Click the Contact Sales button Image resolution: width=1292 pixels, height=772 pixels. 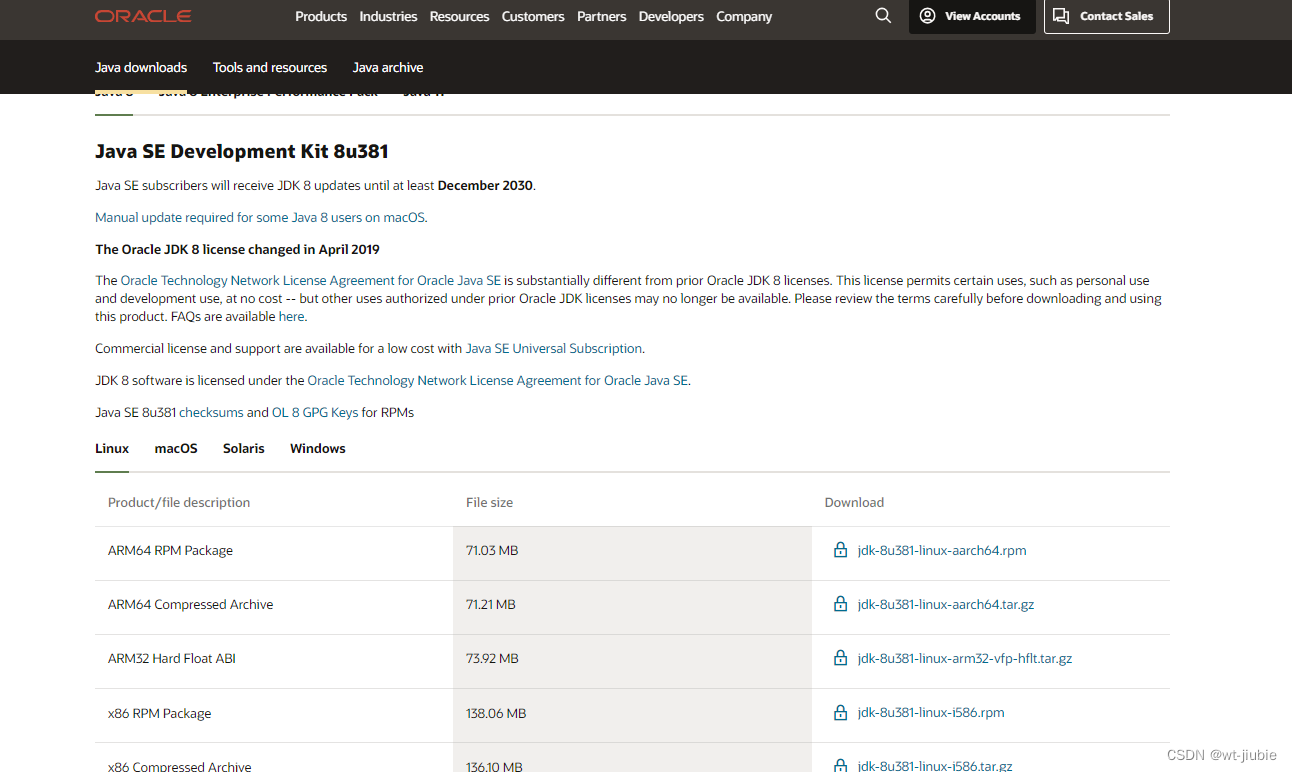(x=1107, y=16)
